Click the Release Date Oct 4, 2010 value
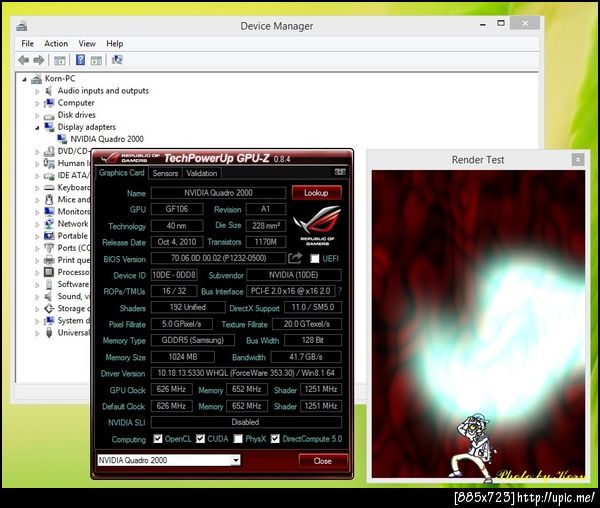 (177, 242)
